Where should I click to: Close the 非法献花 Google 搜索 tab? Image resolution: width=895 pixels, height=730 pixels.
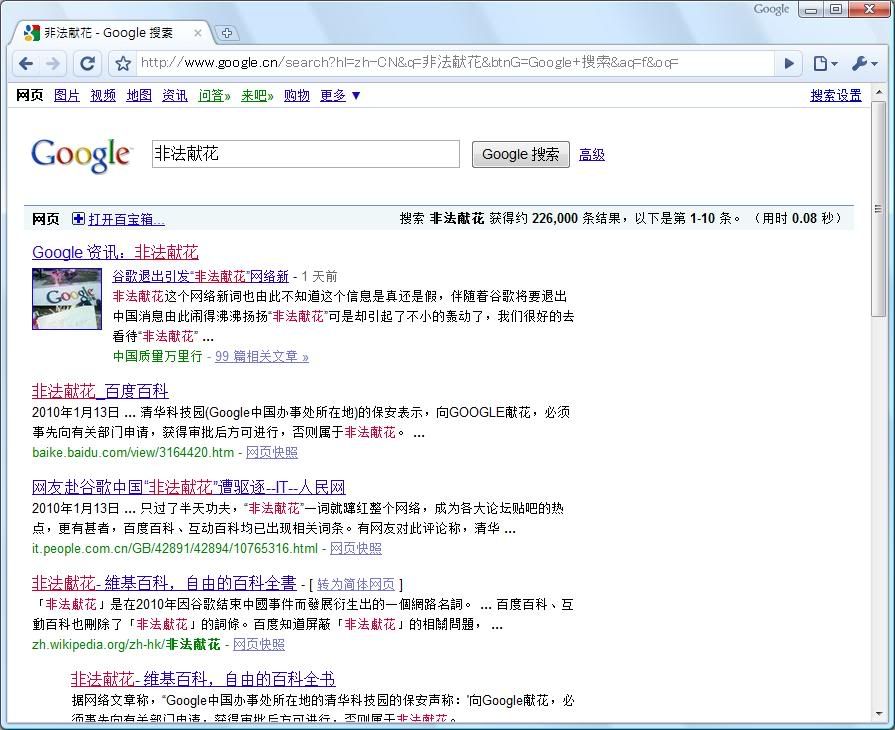(x=198, y=33)
